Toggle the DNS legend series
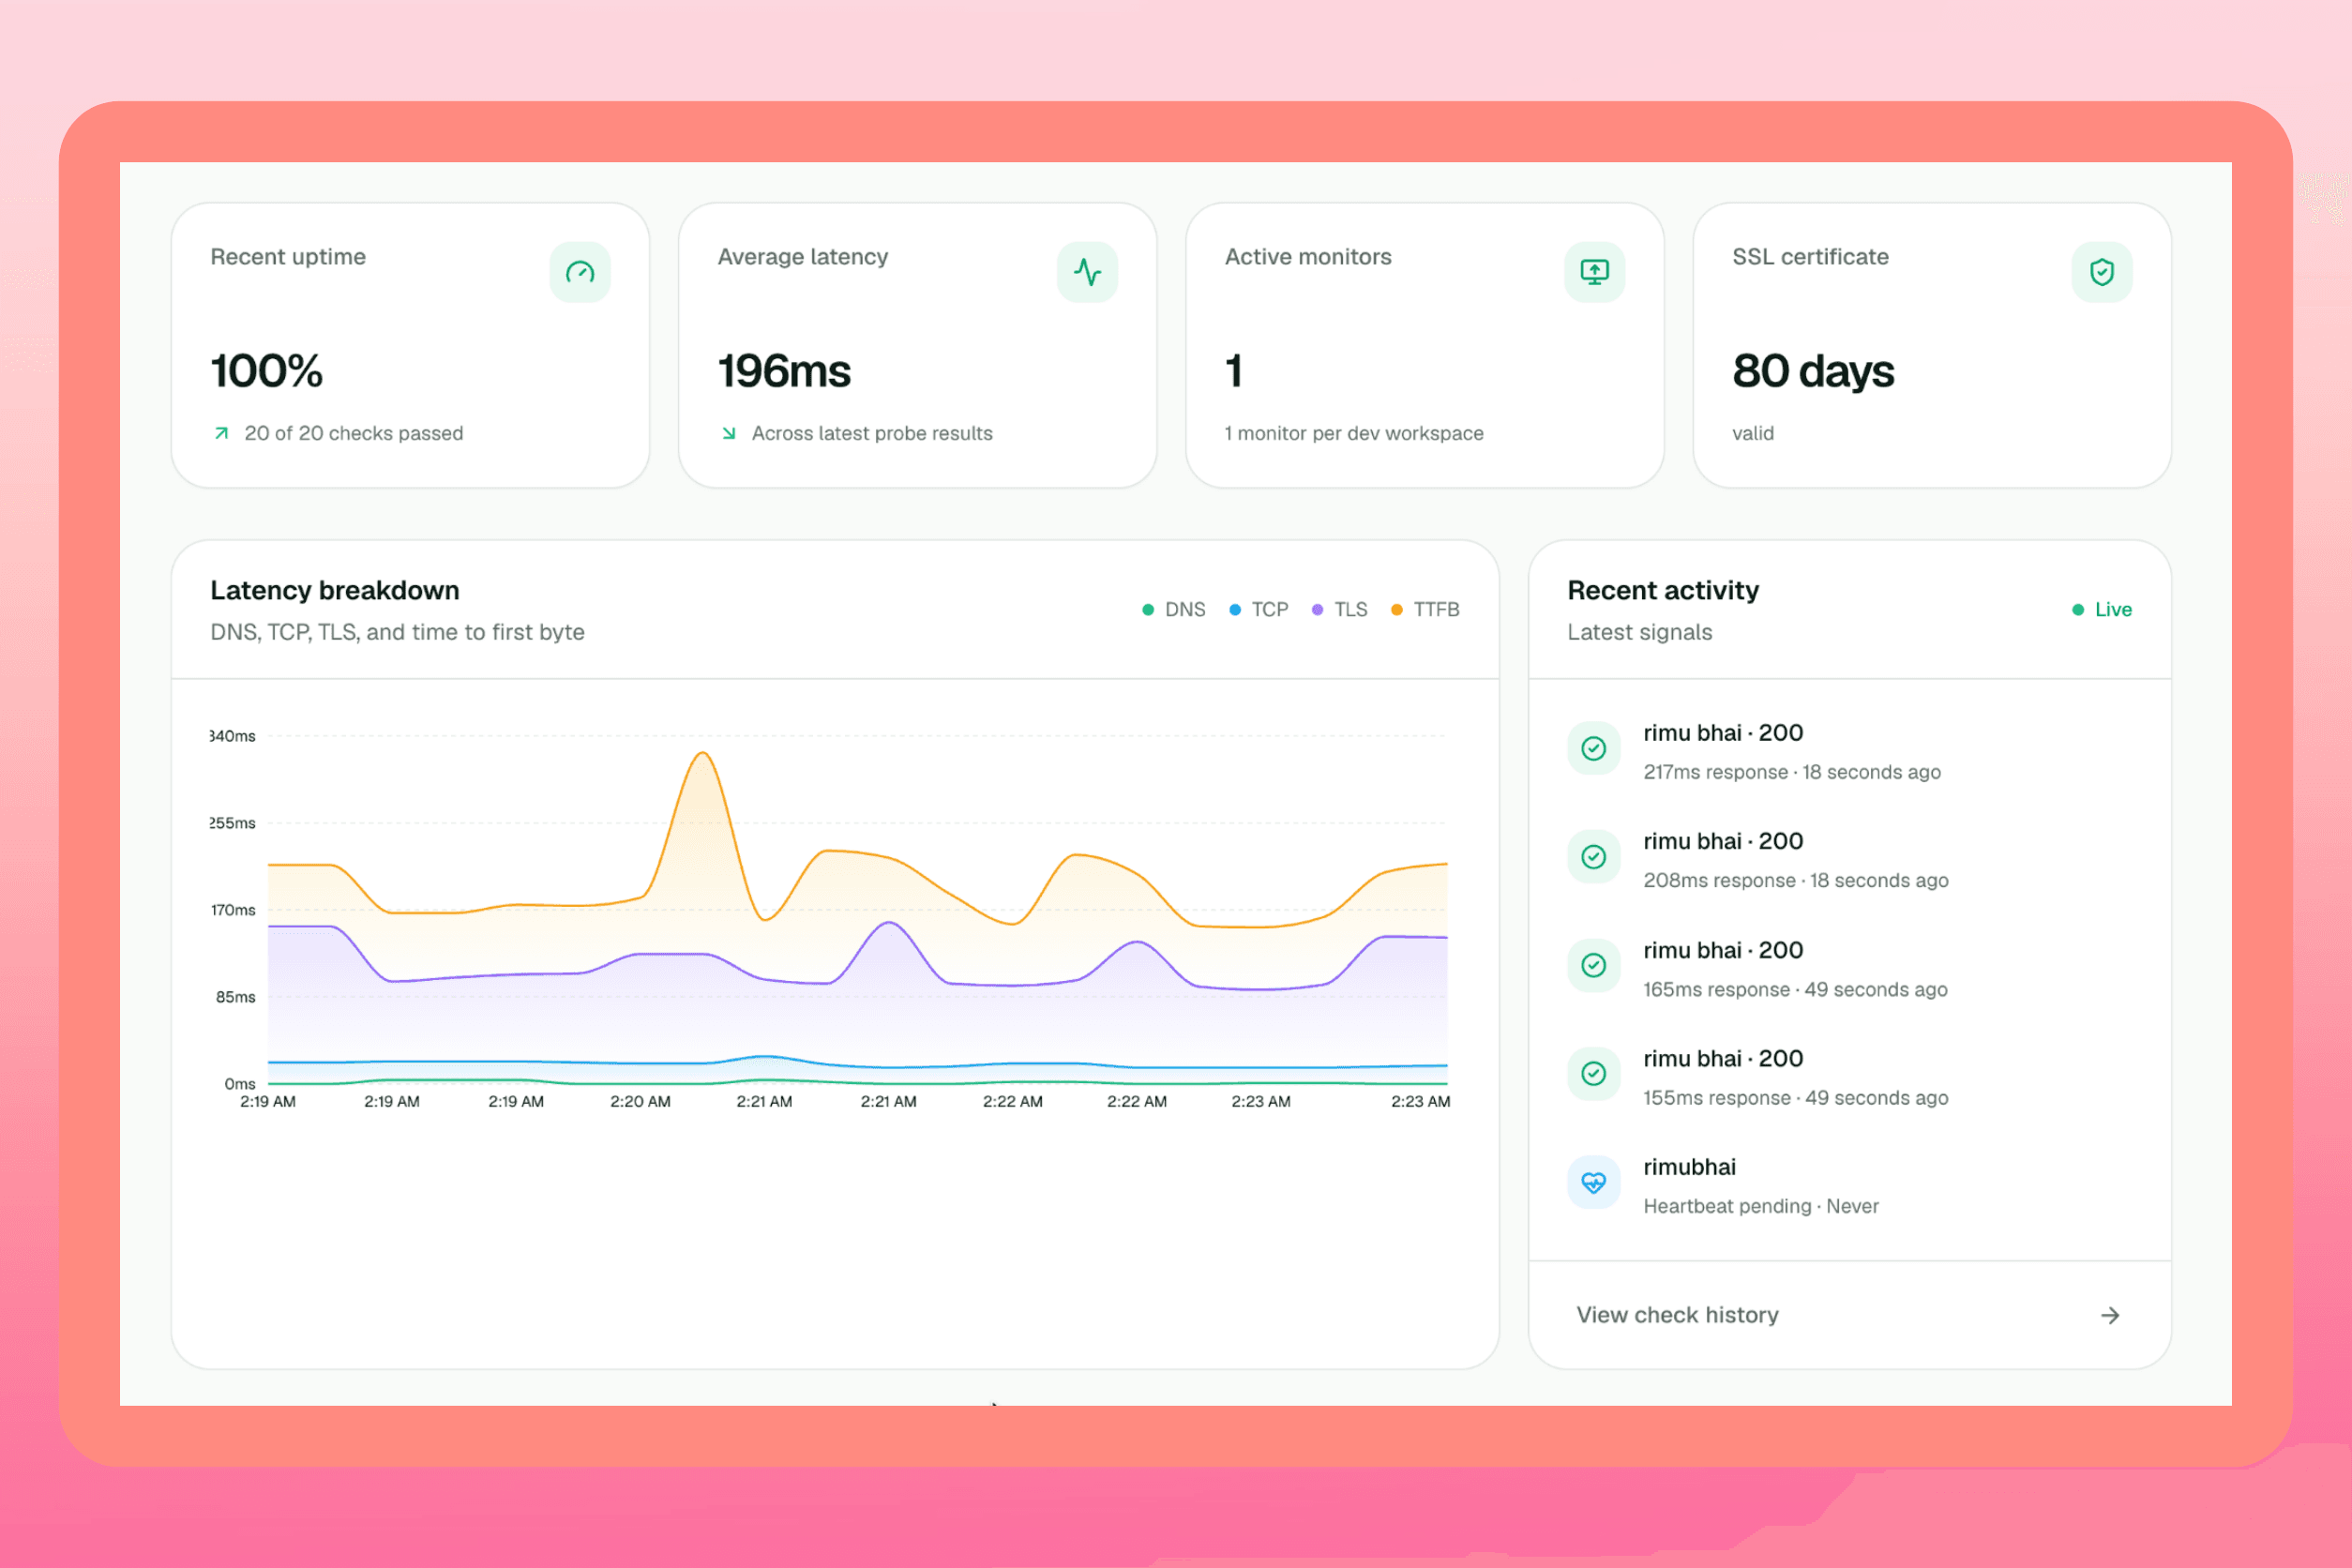The height and width of the screenshot is (1568, 2352). point(1174,610)
